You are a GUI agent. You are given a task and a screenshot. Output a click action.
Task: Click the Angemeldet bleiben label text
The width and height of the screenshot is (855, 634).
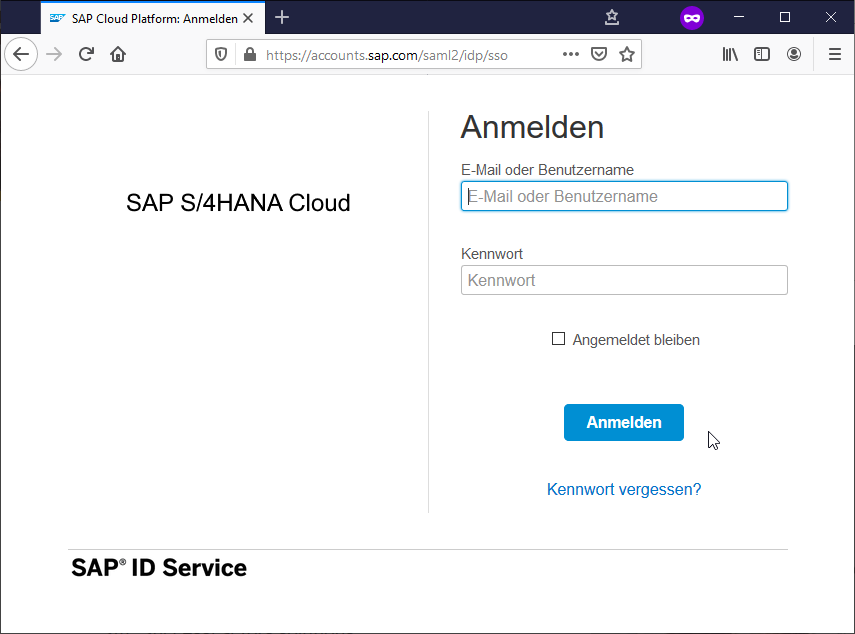[636, 340]
